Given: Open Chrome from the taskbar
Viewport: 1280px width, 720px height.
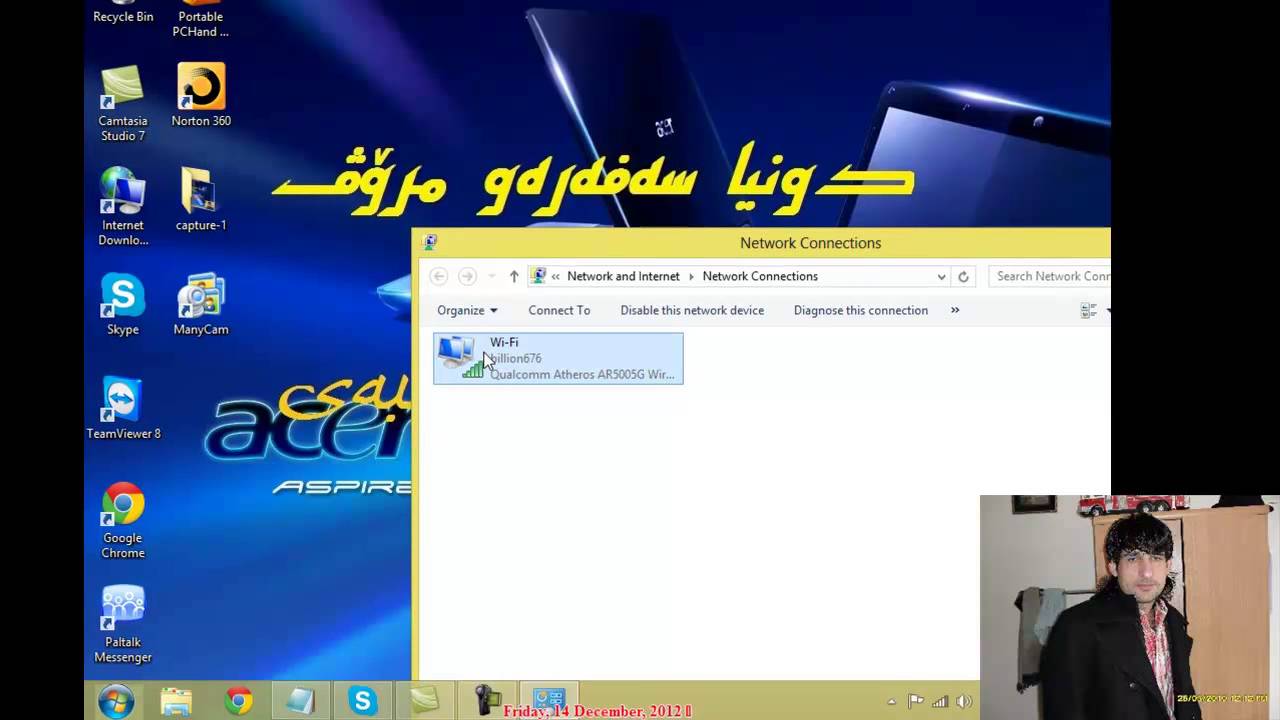Looking at the screenshot, I should [x=238, y=701].
